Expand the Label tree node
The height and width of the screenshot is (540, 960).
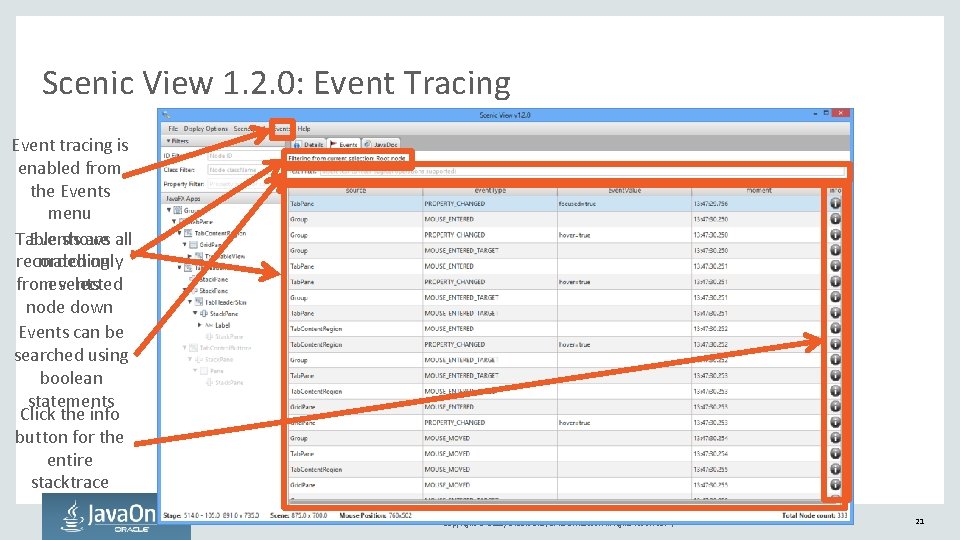point(200,325)
